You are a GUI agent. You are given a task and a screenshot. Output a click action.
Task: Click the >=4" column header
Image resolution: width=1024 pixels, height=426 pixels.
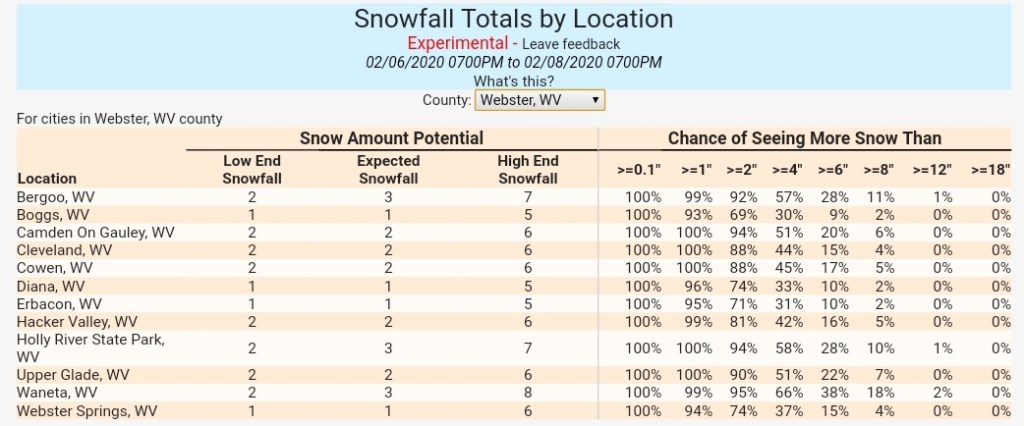789,170
